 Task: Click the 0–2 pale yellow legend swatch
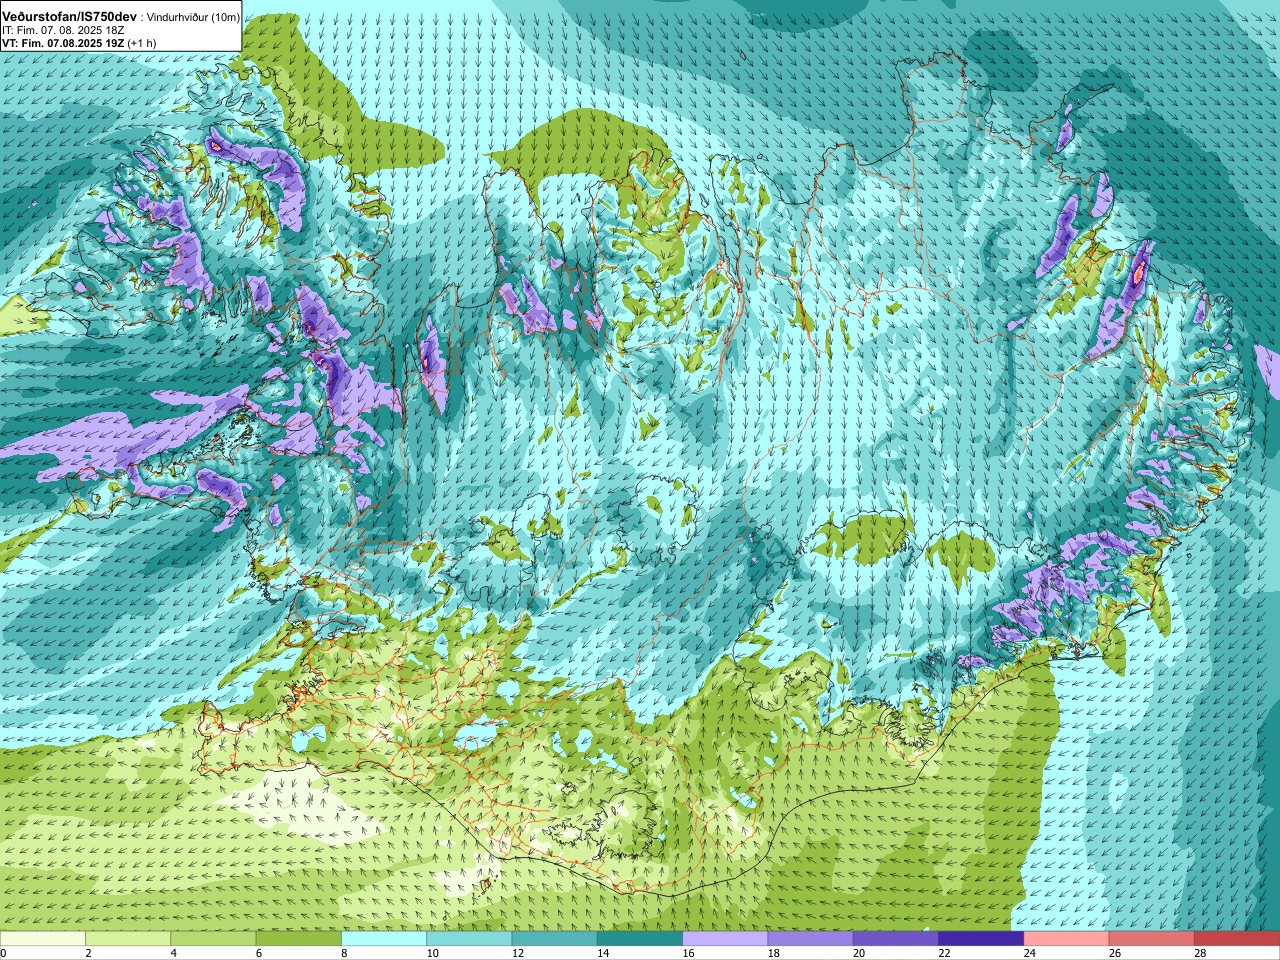pyautogui.click(x=43, y=939)
